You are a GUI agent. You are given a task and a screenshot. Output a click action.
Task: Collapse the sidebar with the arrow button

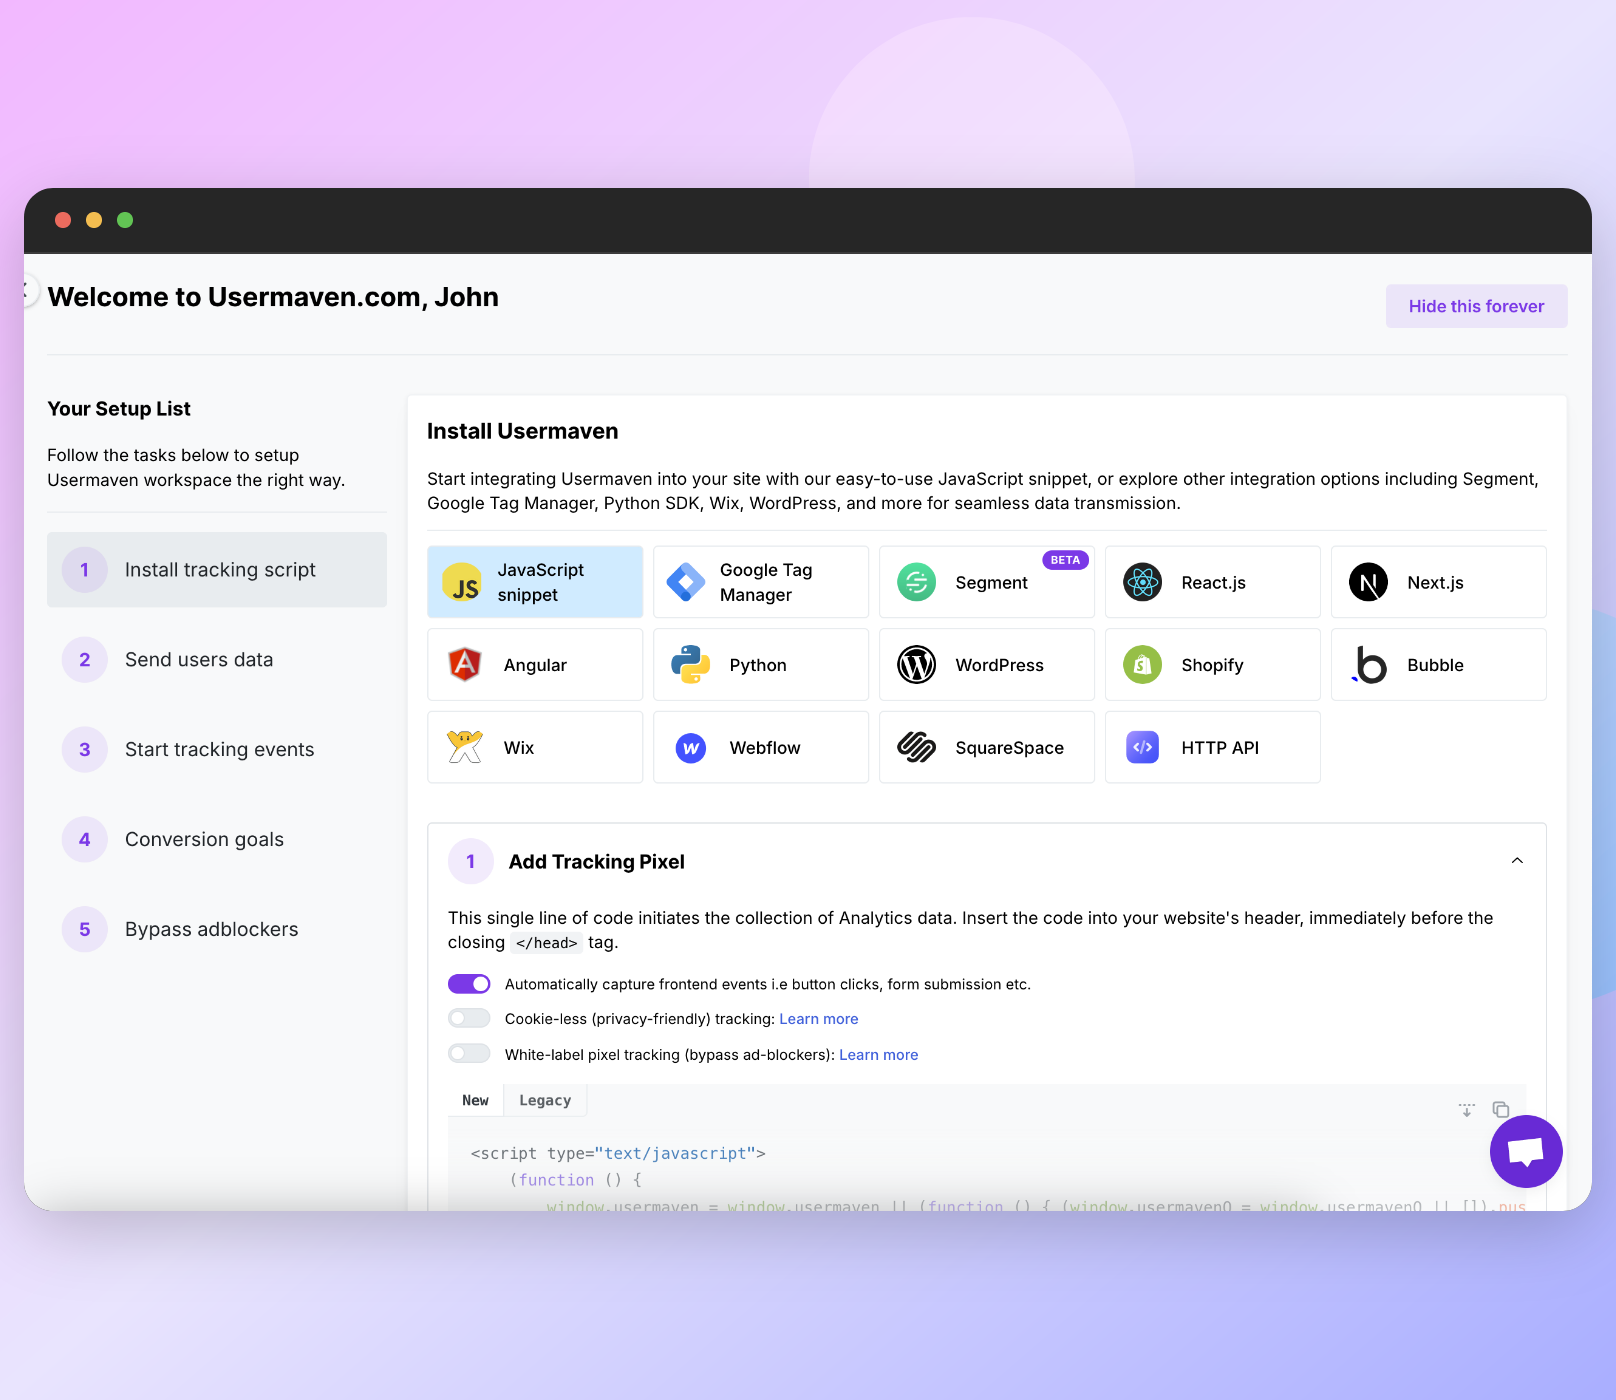coord(27,292)
